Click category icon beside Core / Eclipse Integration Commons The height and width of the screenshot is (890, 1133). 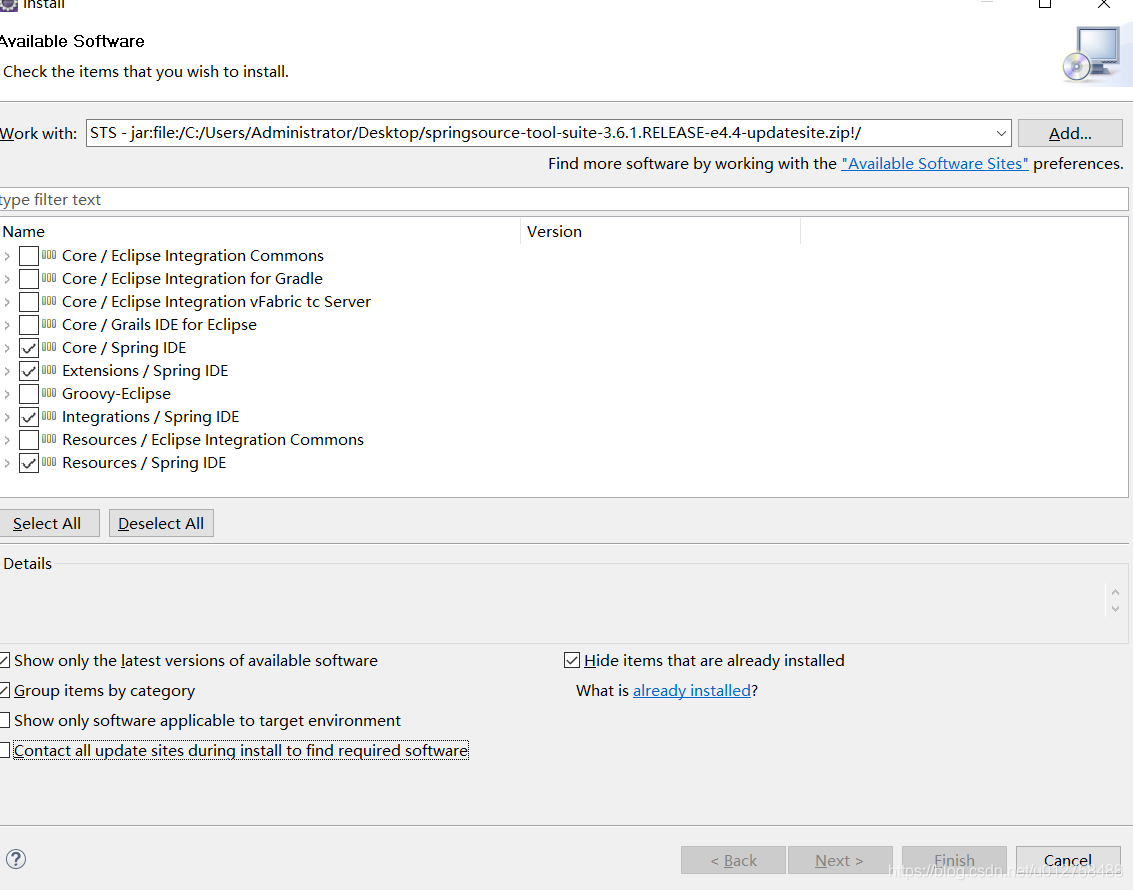click(49, 255)
